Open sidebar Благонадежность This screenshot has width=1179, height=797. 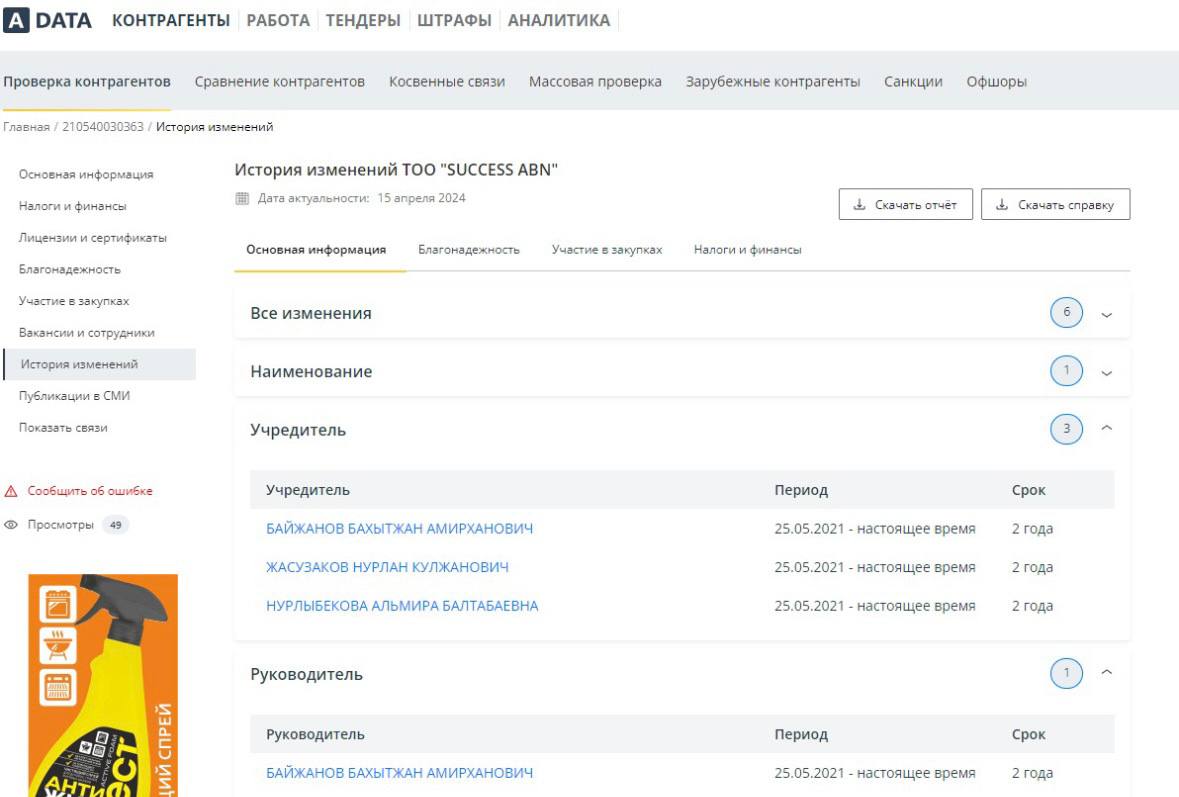[x=69, y=269]
